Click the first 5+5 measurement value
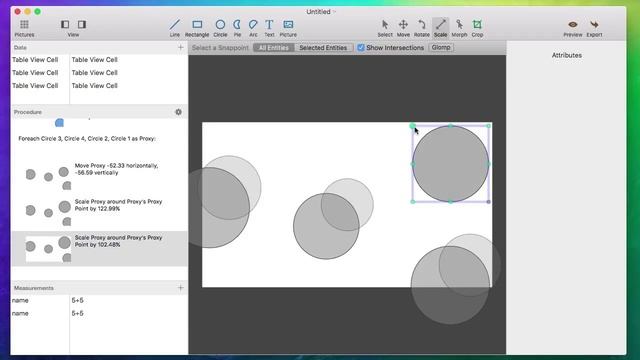Screen dimensions: 640x360 pos(78,300)
